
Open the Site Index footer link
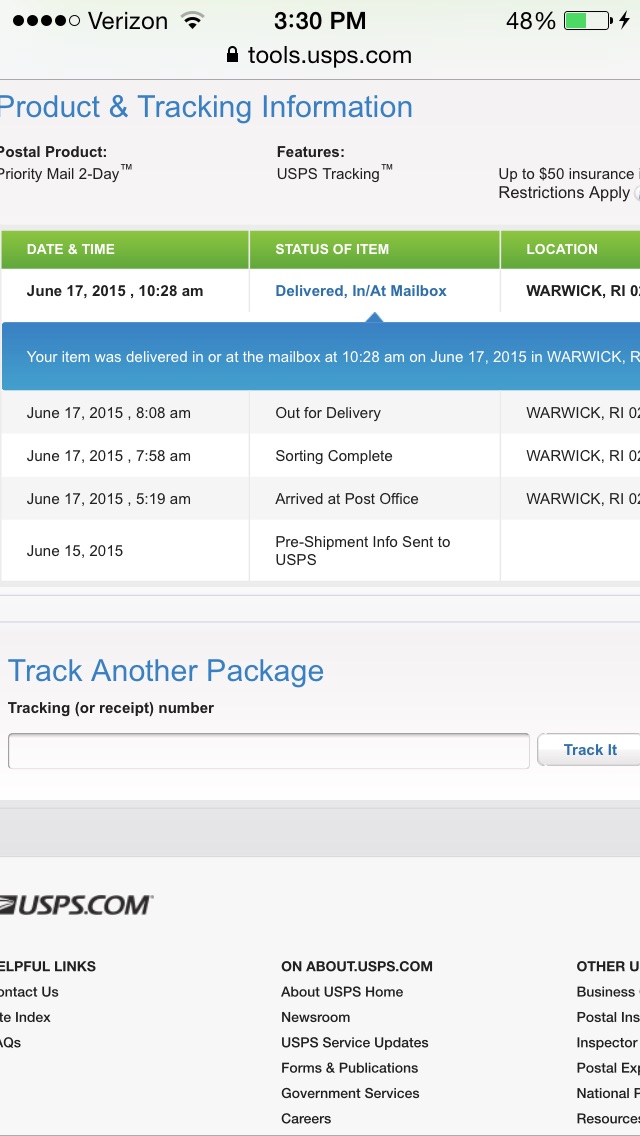25,1017
